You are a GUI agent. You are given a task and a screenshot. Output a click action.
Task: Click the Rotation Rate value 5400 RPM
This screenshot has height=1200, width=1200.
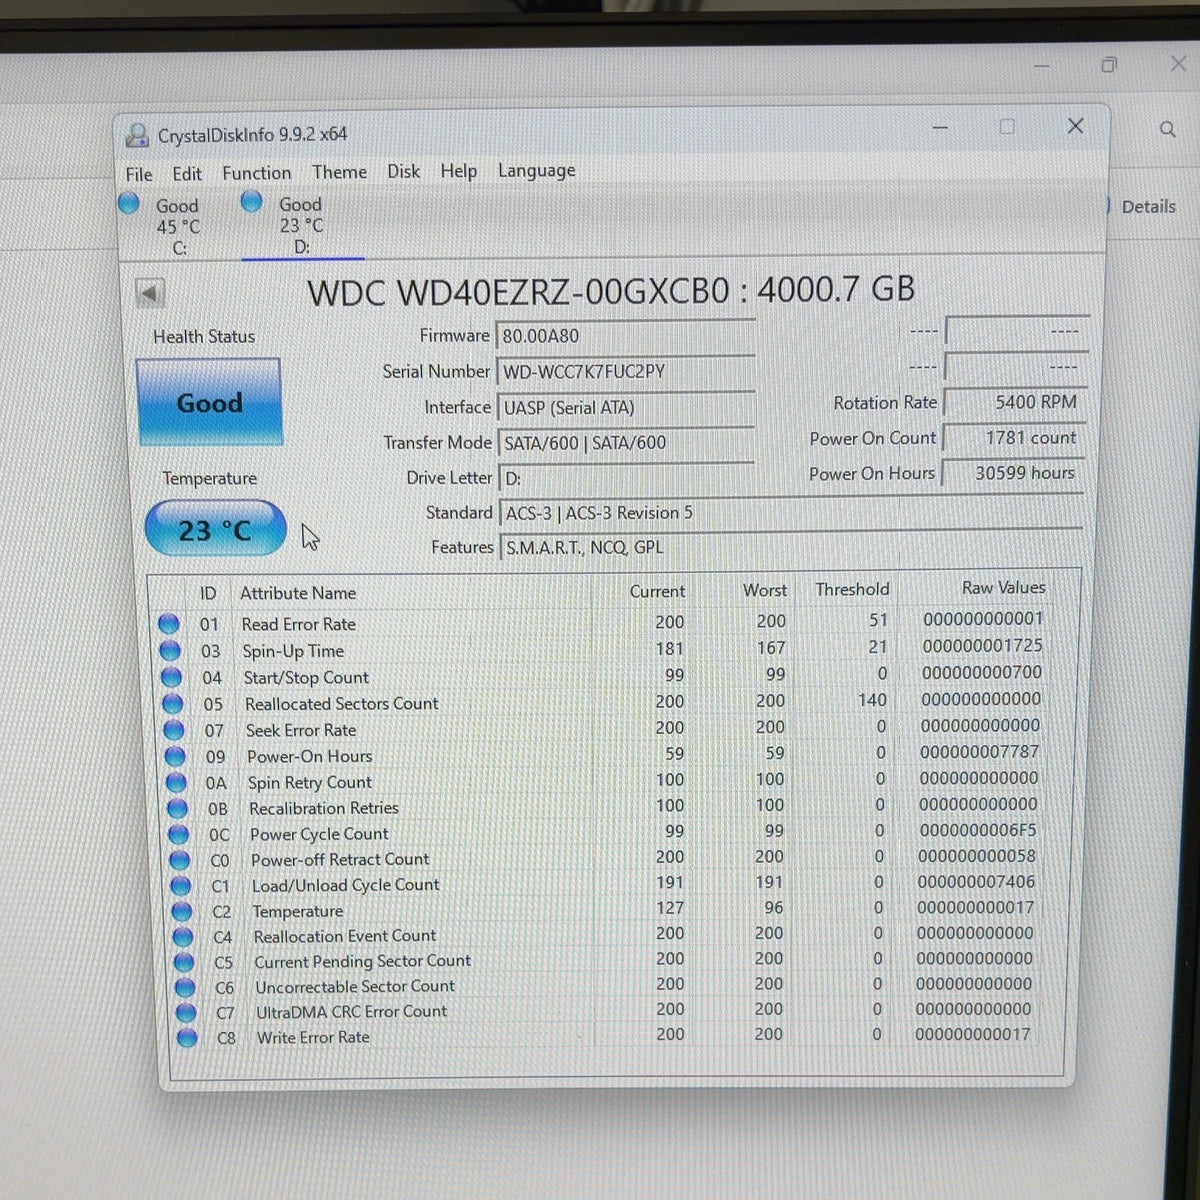[x=1014, y=402]
